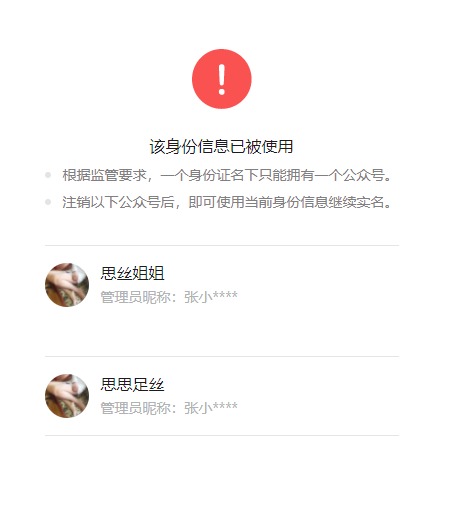Click masked name 张小**** under 思思足丝
Image resolution: width=471 pixels, height=507 pixels.
[211, 408]
